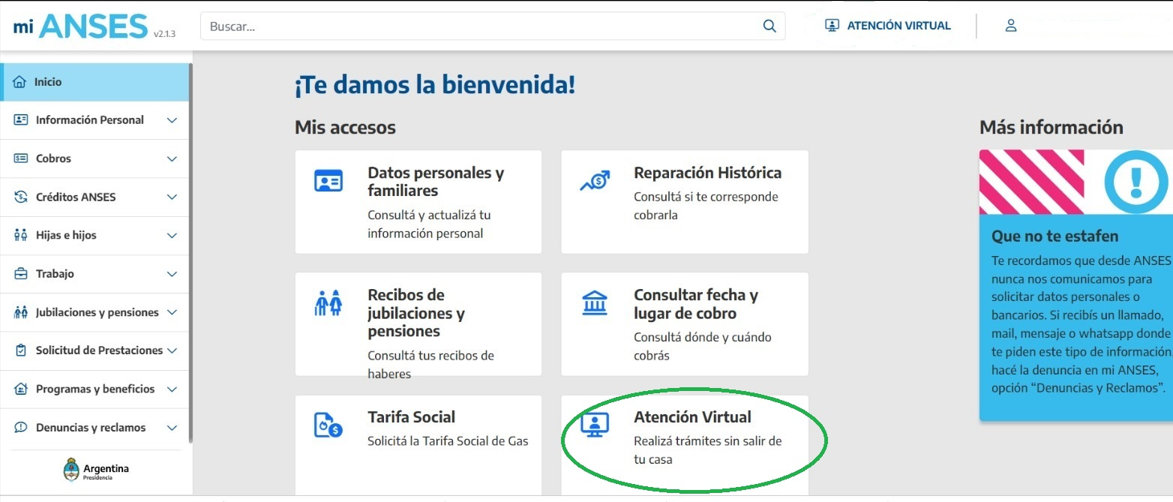Click the Denuncias y reclamos speech icon

click(21, 428)
